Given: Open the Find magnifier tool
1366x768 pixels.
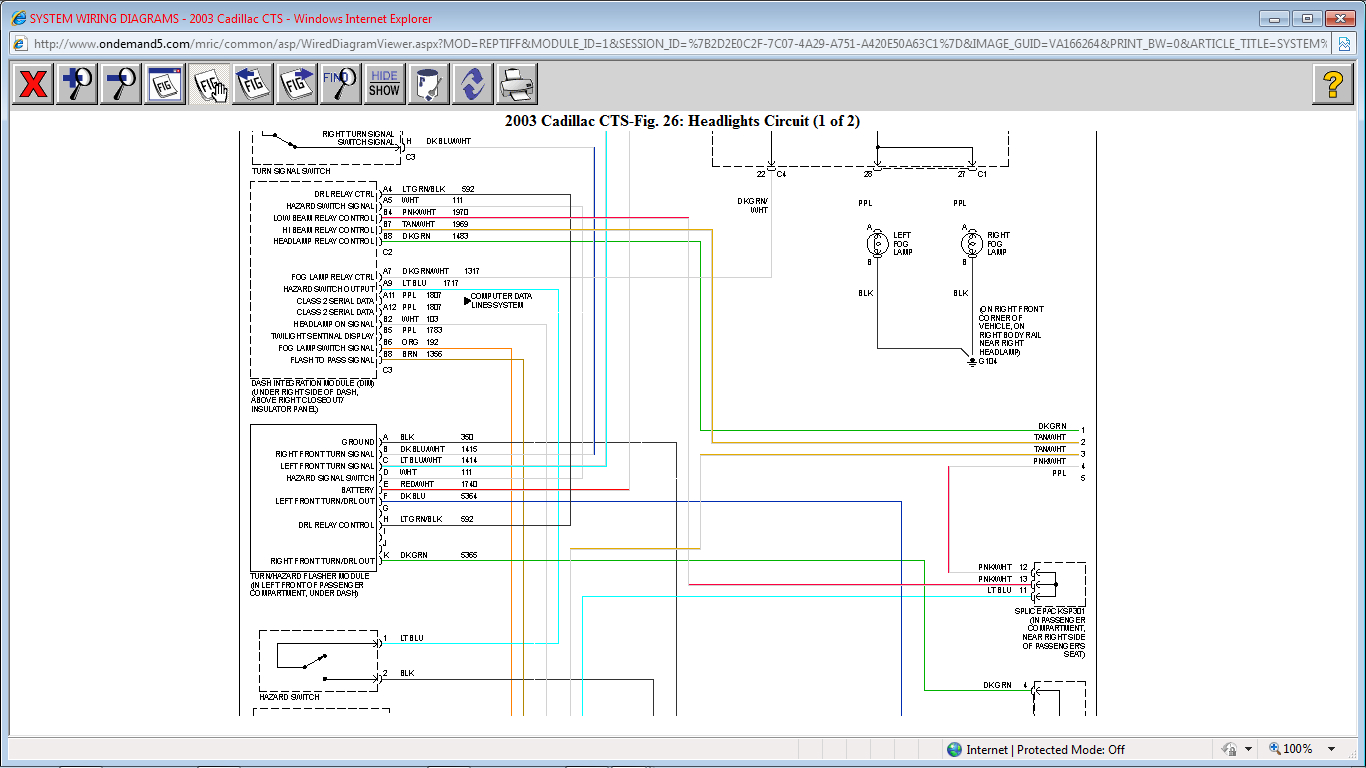Looking at the screenshot, I should pyautogui.click(x=340, y=84).
